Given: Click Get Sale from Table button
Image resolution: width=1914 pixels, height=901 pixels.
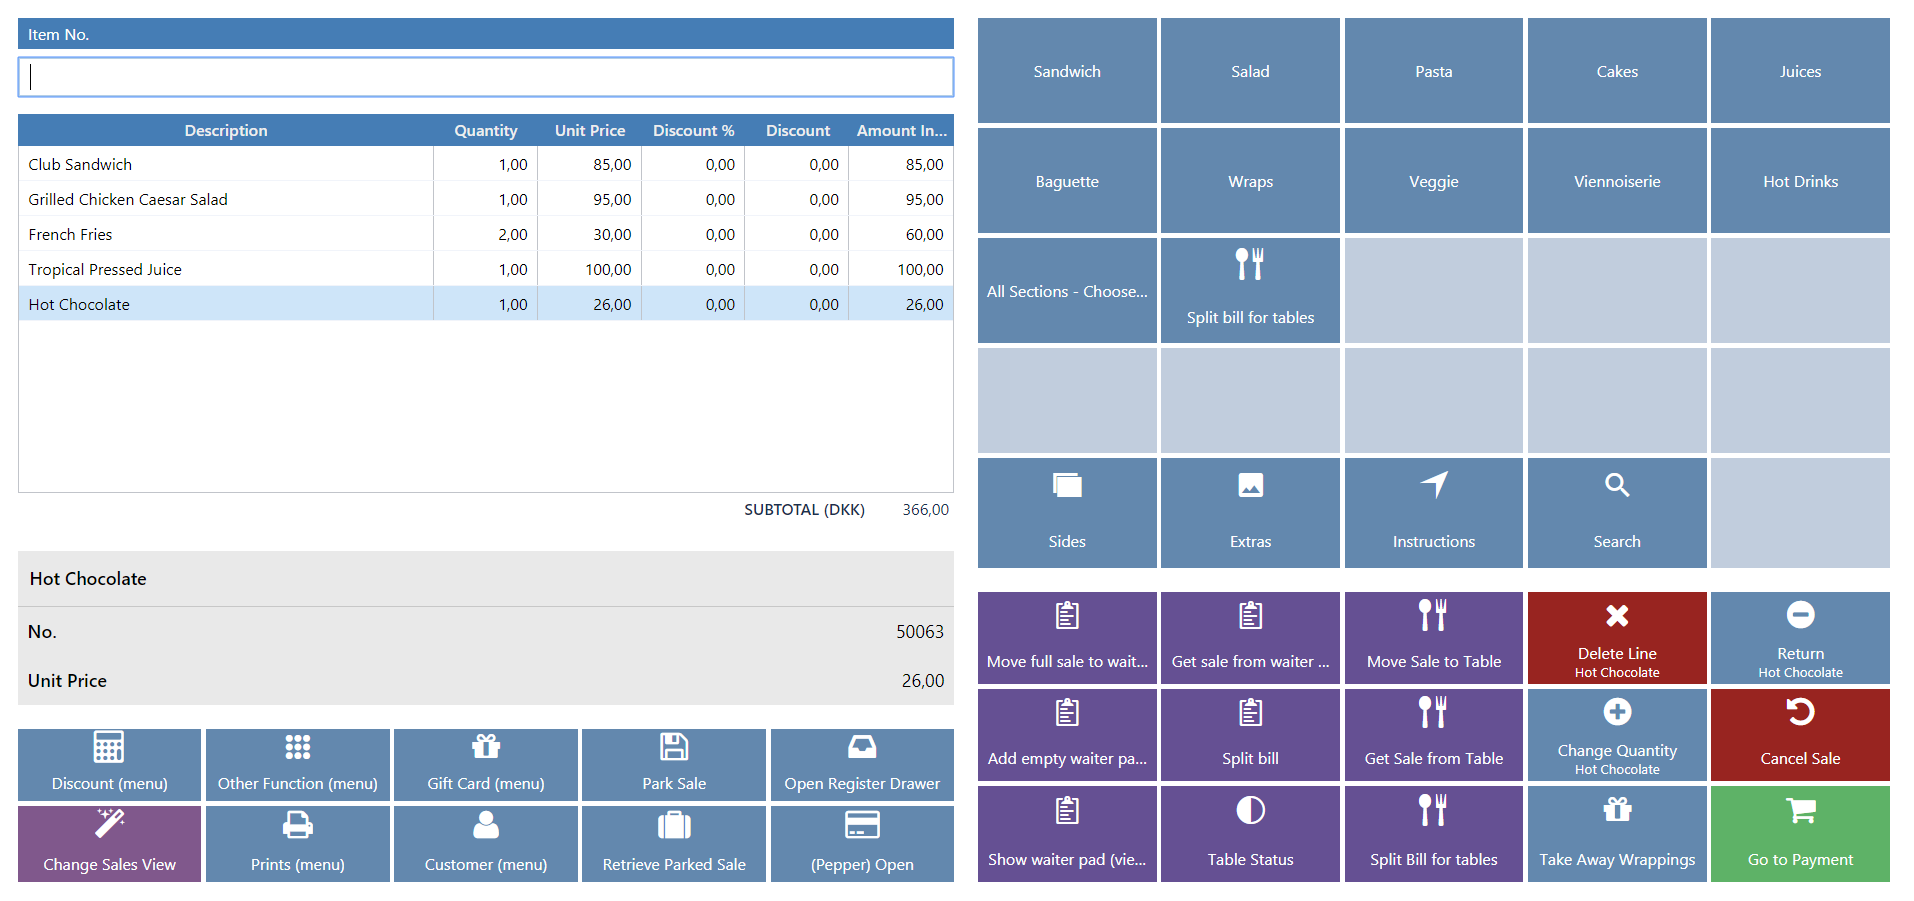Looking at the screenshot, I should coord(1434,735).
